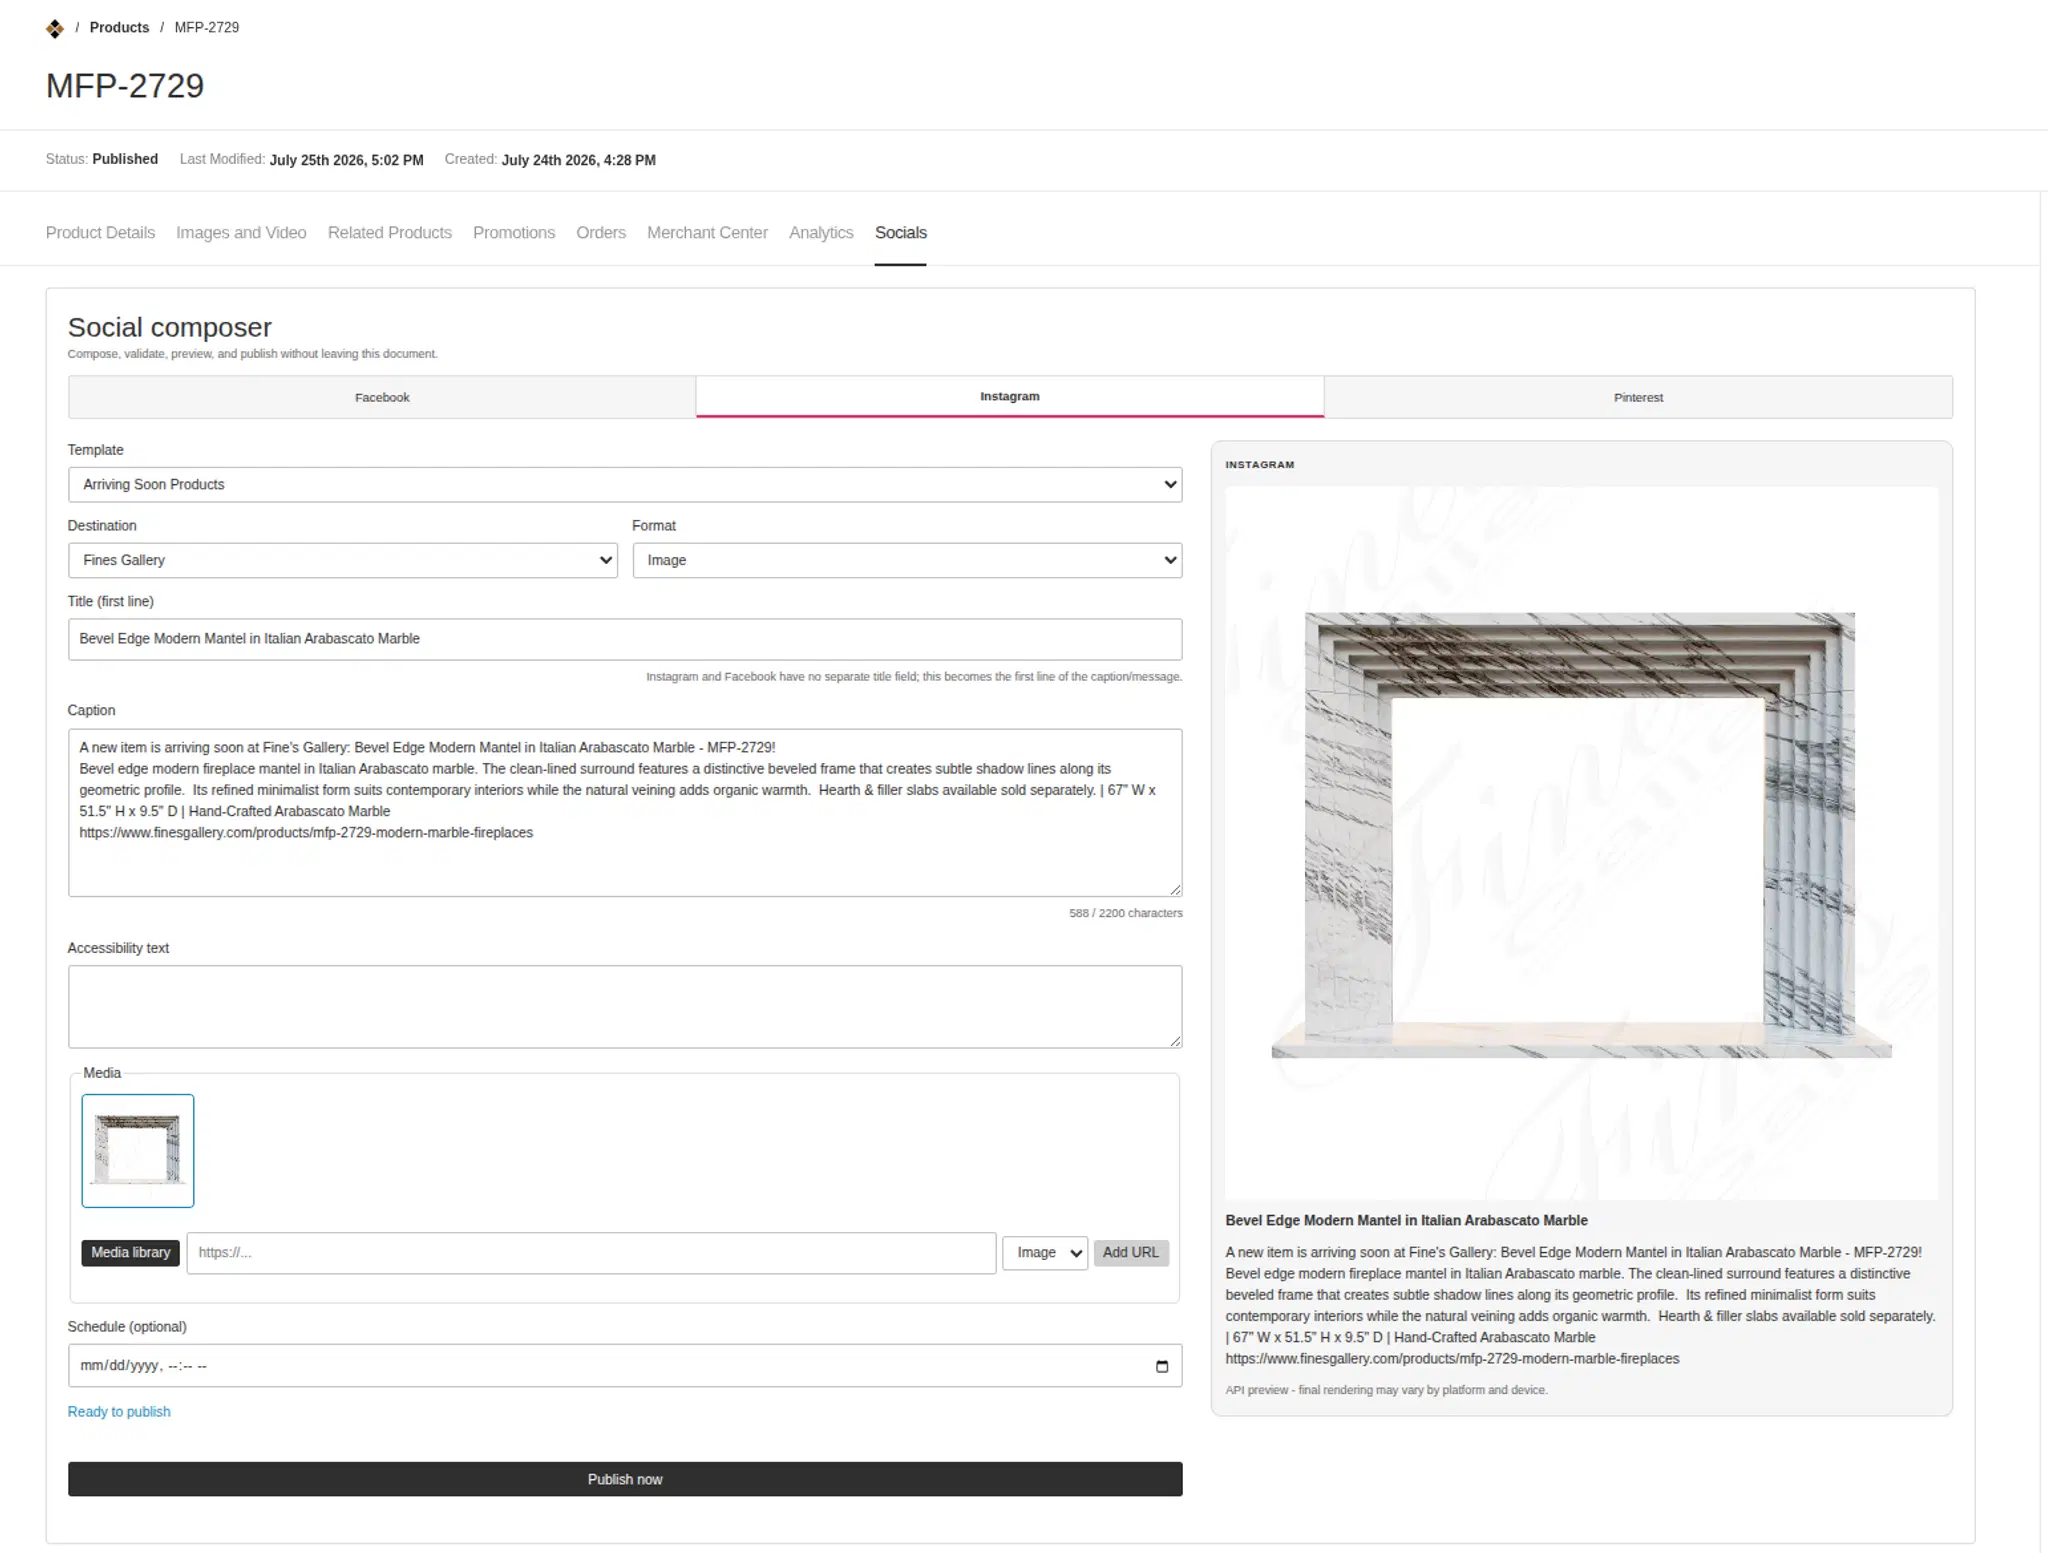This screenshot has width=2048, height=1553.
Task: Open the Format dropdown showing Image
Action: coord(907,560)
